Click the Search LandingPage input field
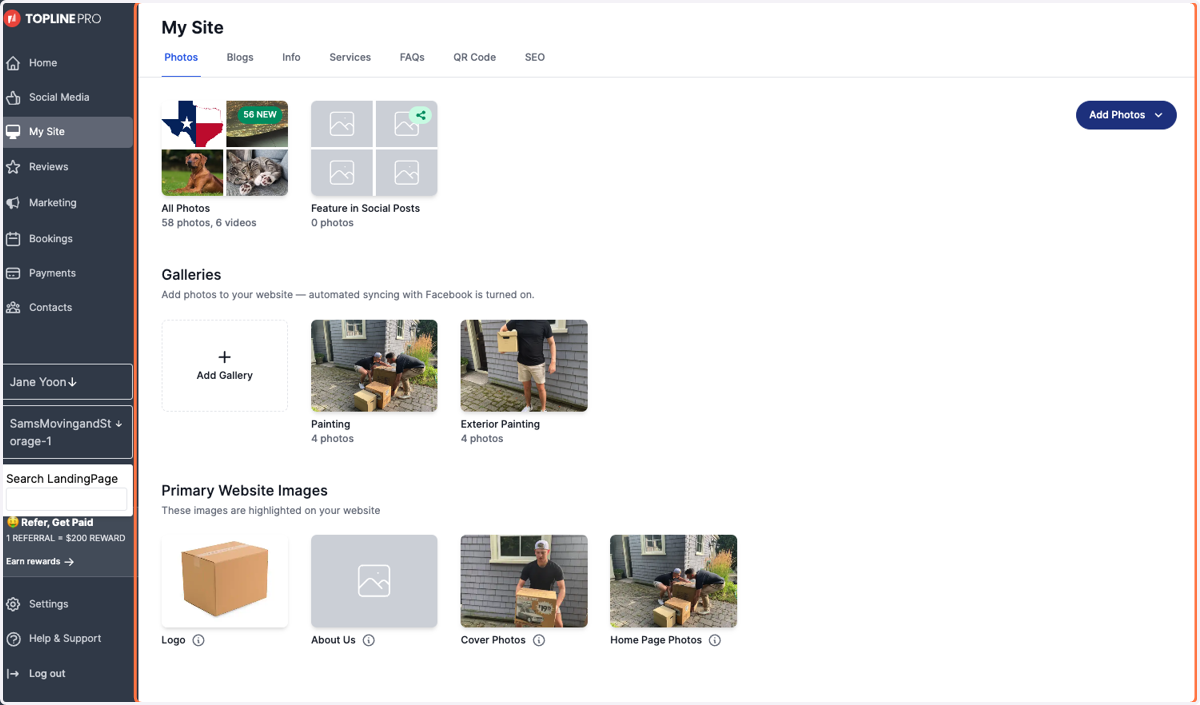The image size is (1200, 705). tap(67, 500)
